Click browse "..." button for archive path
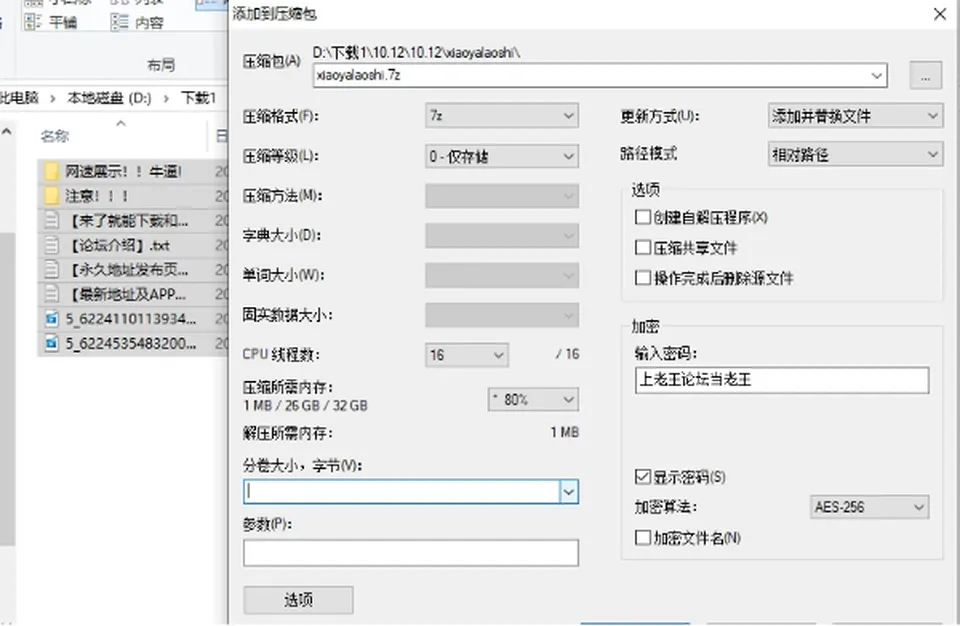The image size is (960, 626). 926,75
